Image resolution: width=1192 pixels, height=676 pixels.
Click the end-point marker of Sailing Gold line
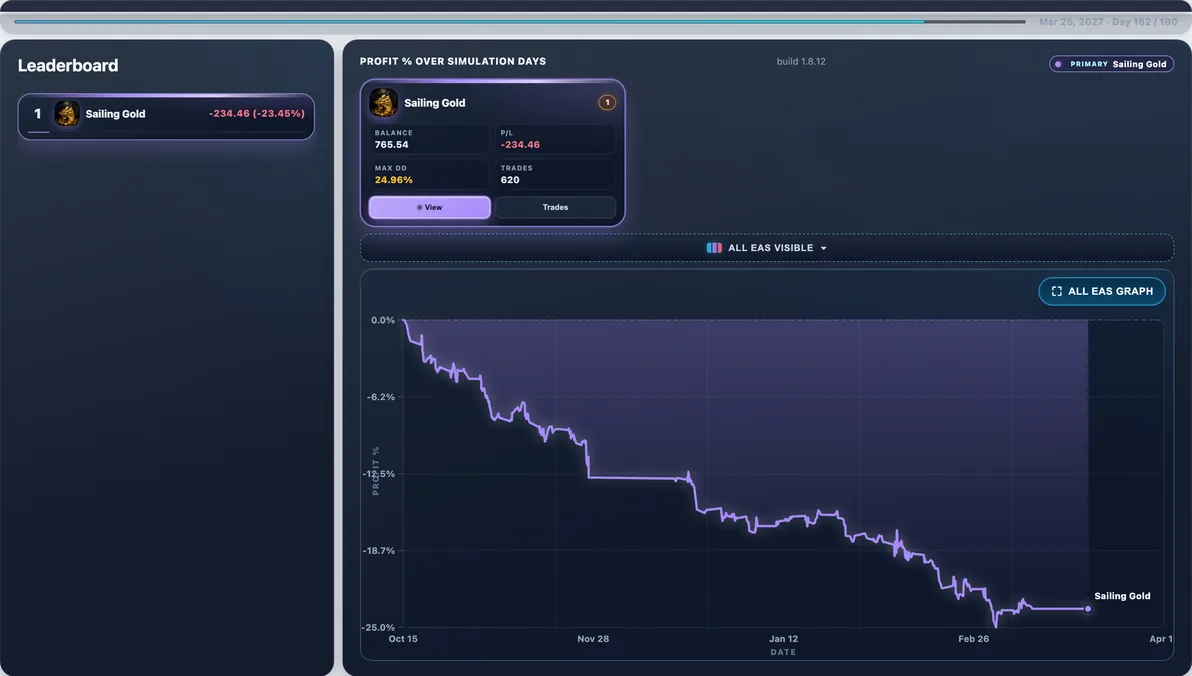[x=1088, y=608]
